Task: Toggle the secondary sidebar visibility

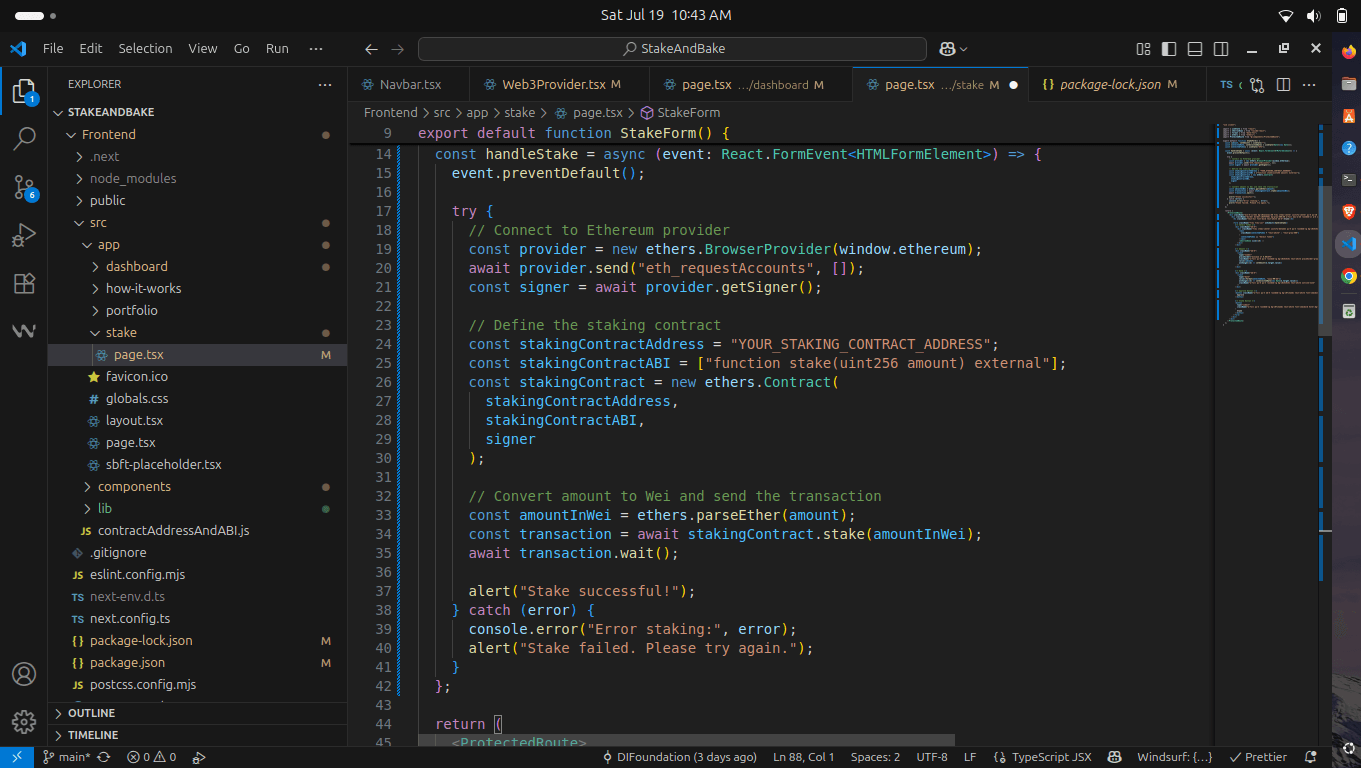Action: 1221,49
